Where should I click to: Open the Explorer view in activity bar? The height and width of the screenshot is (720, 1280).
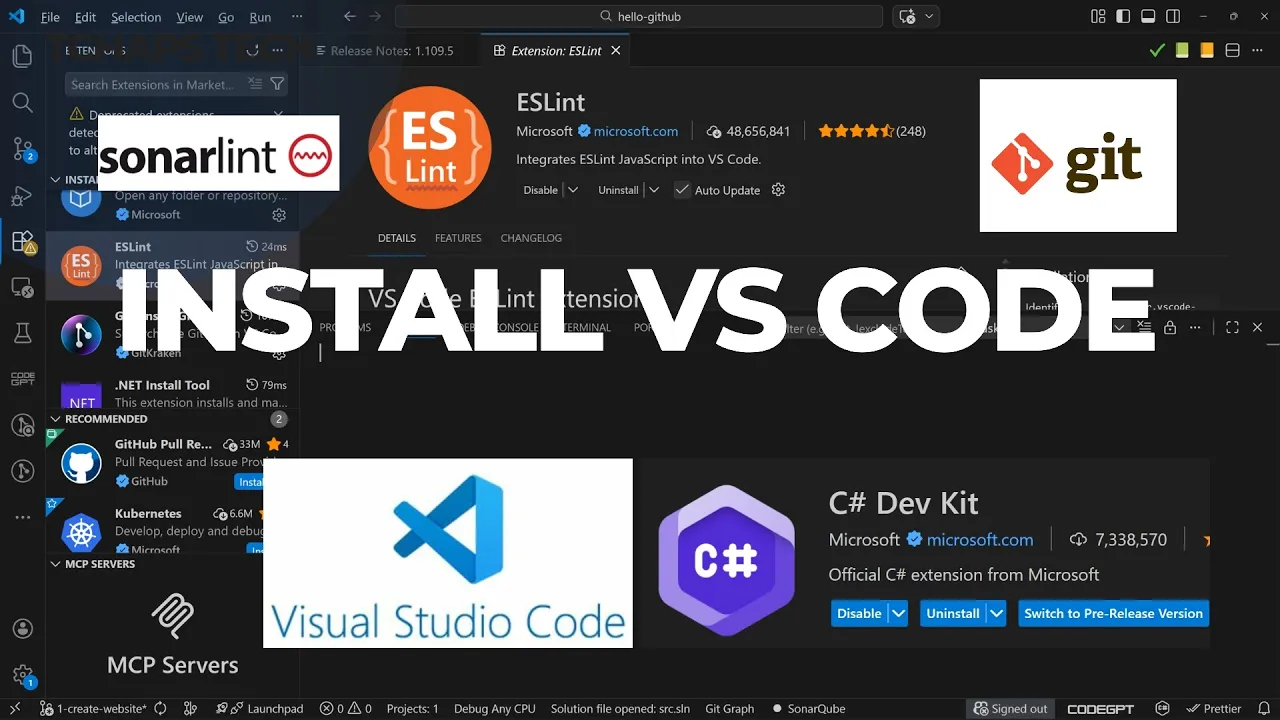(x=22, y=56)
